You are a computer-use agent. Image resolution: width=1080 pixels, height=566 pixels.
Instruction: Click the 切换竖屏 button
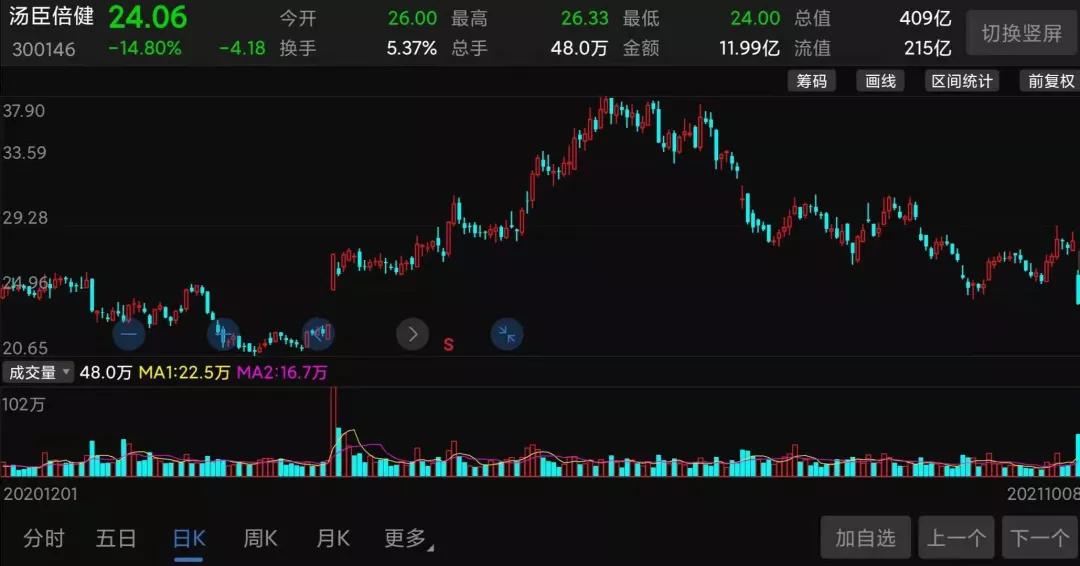click(1021, 32)
